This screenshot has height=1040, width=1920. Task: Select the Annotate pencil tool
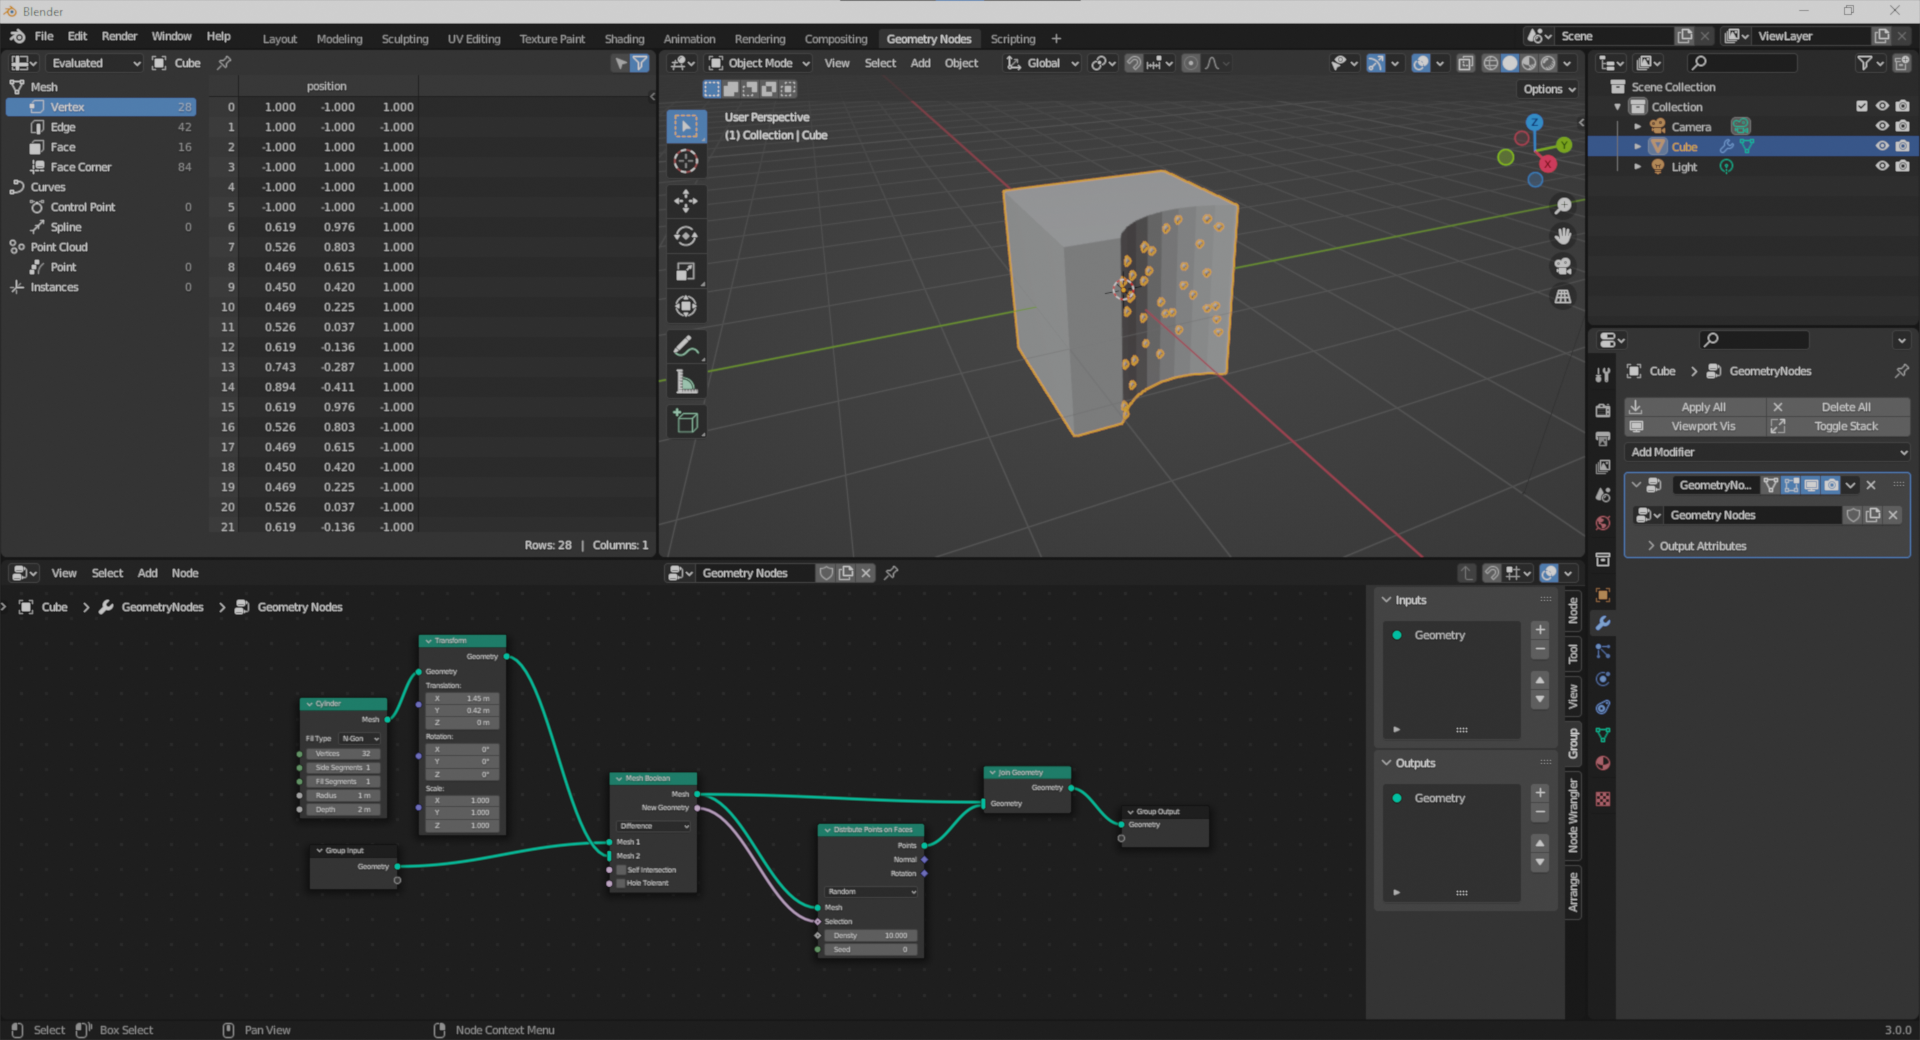686,347
